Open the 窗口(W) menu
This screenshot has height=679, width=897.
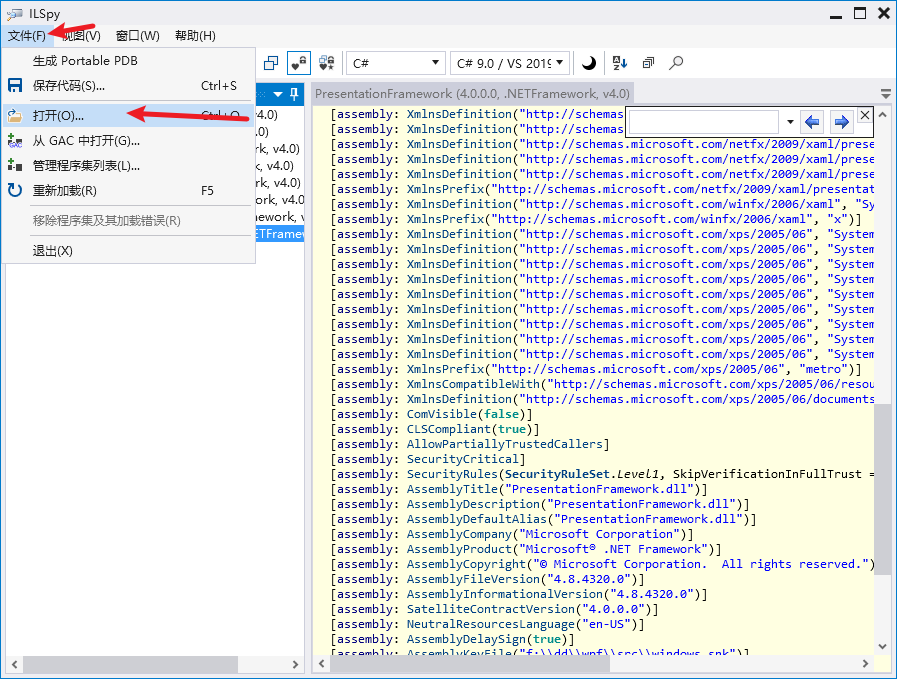(x=137, y=36)
